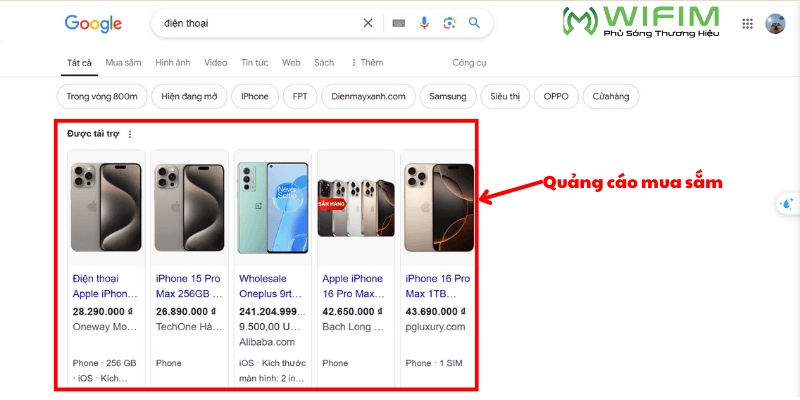Viewport: 800px width, 400px height.
Task: Select the Tất cả tab
Action: pyautogui.click(x=80, y=63)
